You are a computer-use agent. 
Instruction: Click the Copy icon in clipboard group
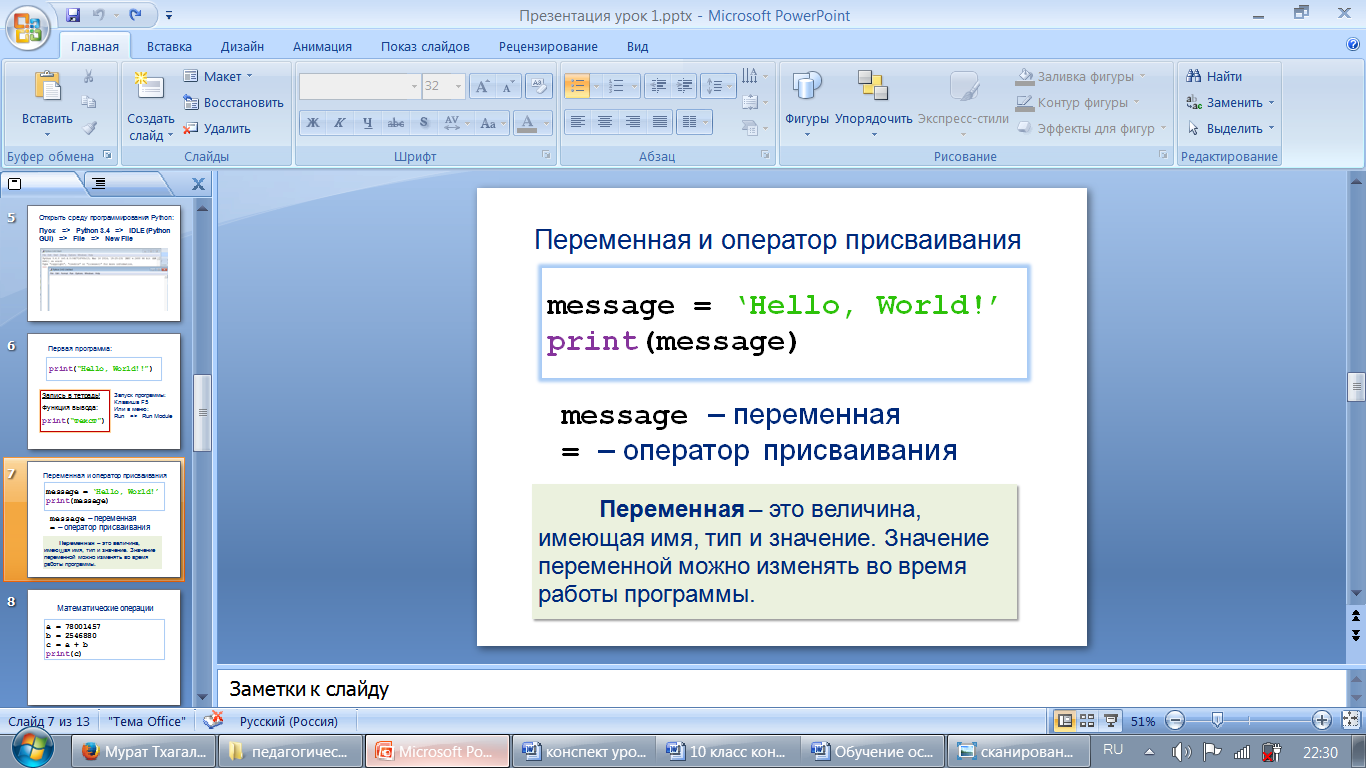89,102
